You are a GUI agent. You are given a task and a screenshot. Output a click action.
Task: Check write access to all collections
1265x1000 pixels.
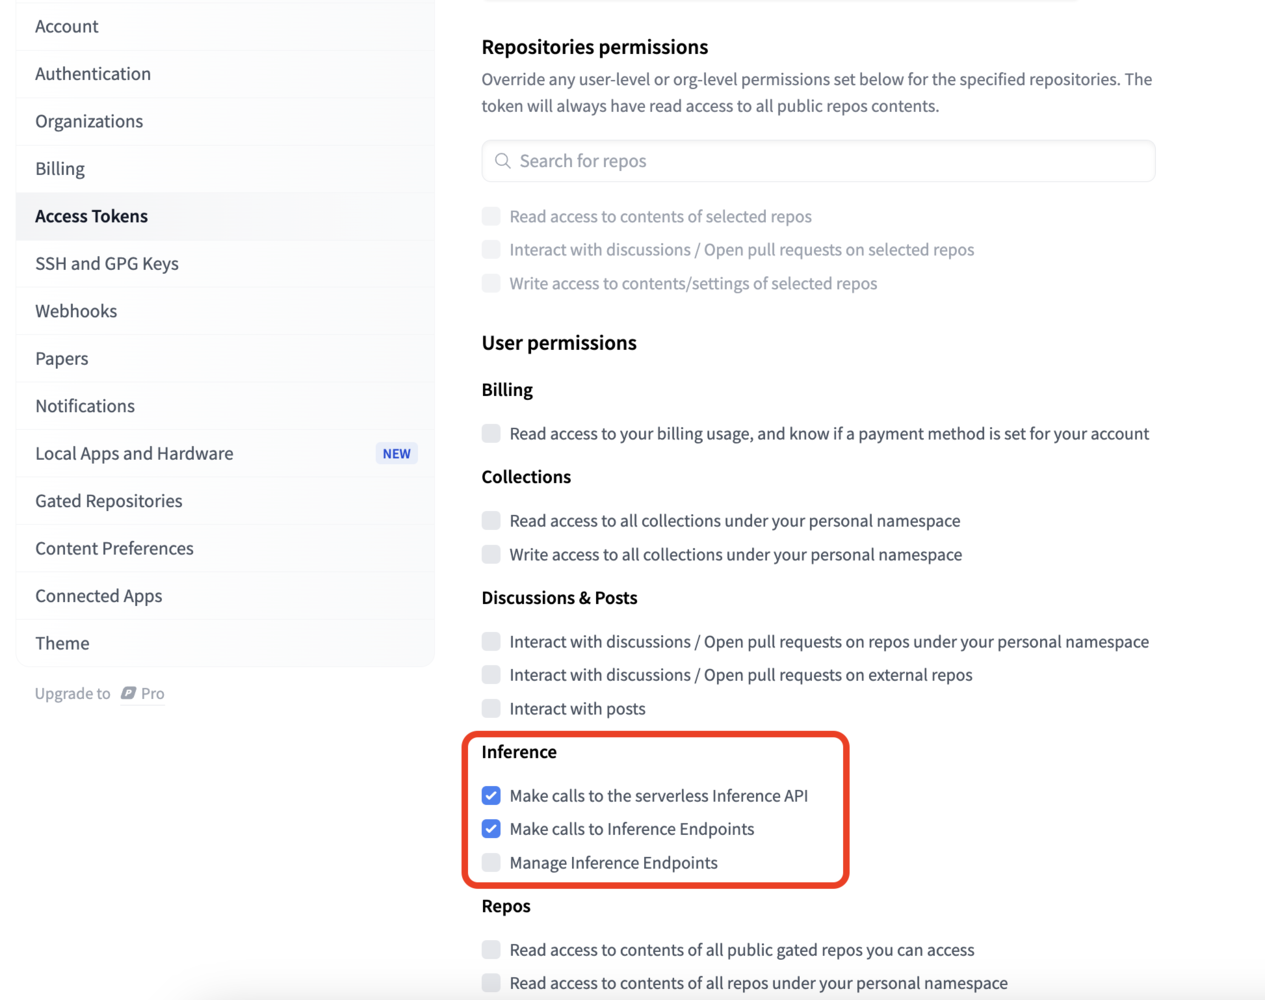[x=491, y=554]
